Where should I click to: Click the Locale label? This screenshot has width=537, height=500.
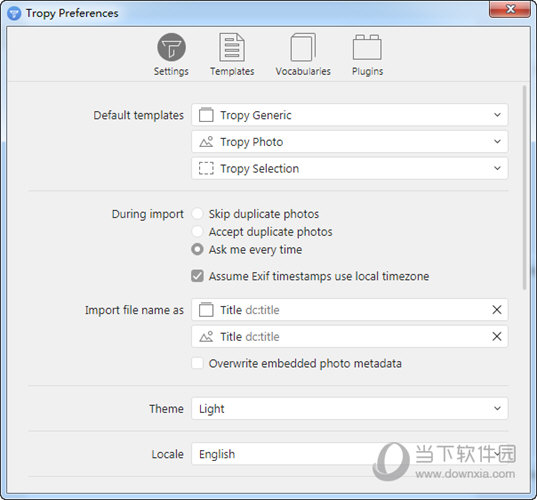pos(167,454)
